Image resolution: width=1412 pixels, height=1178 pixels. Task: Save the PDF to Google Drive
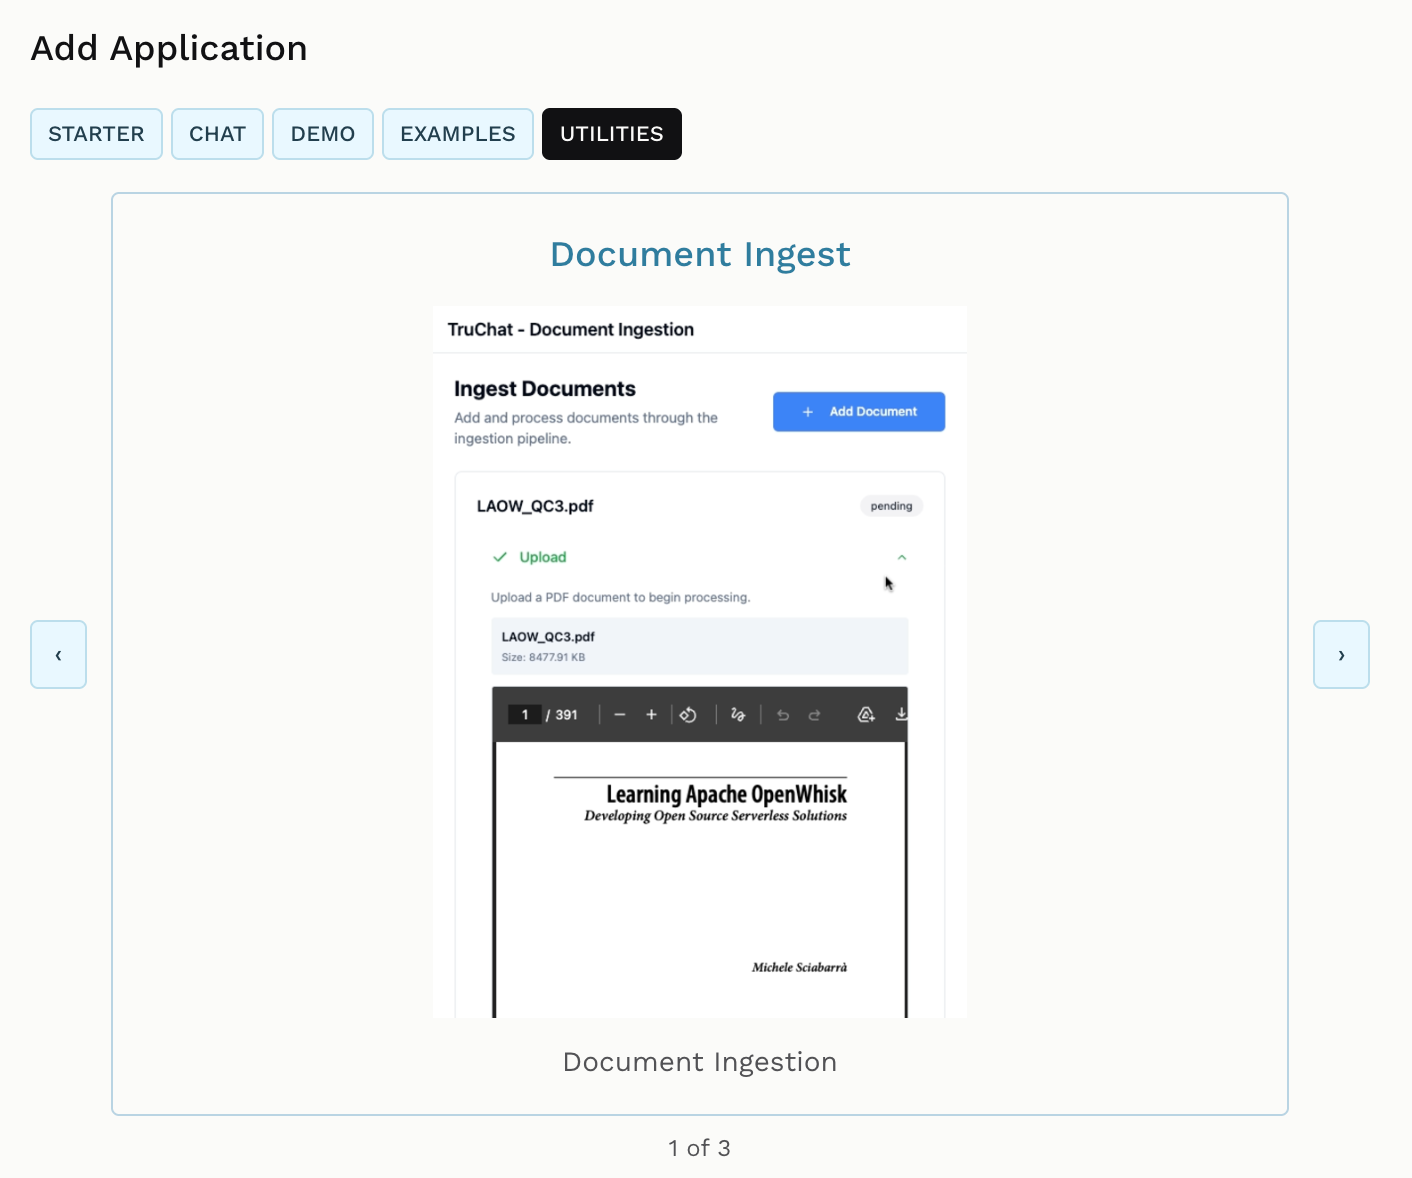coord(866,714)
